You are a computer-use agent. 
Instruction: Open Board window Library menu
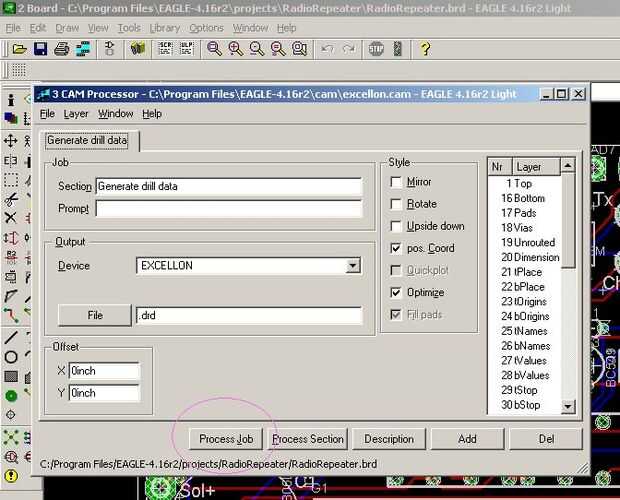coord(164,28)
